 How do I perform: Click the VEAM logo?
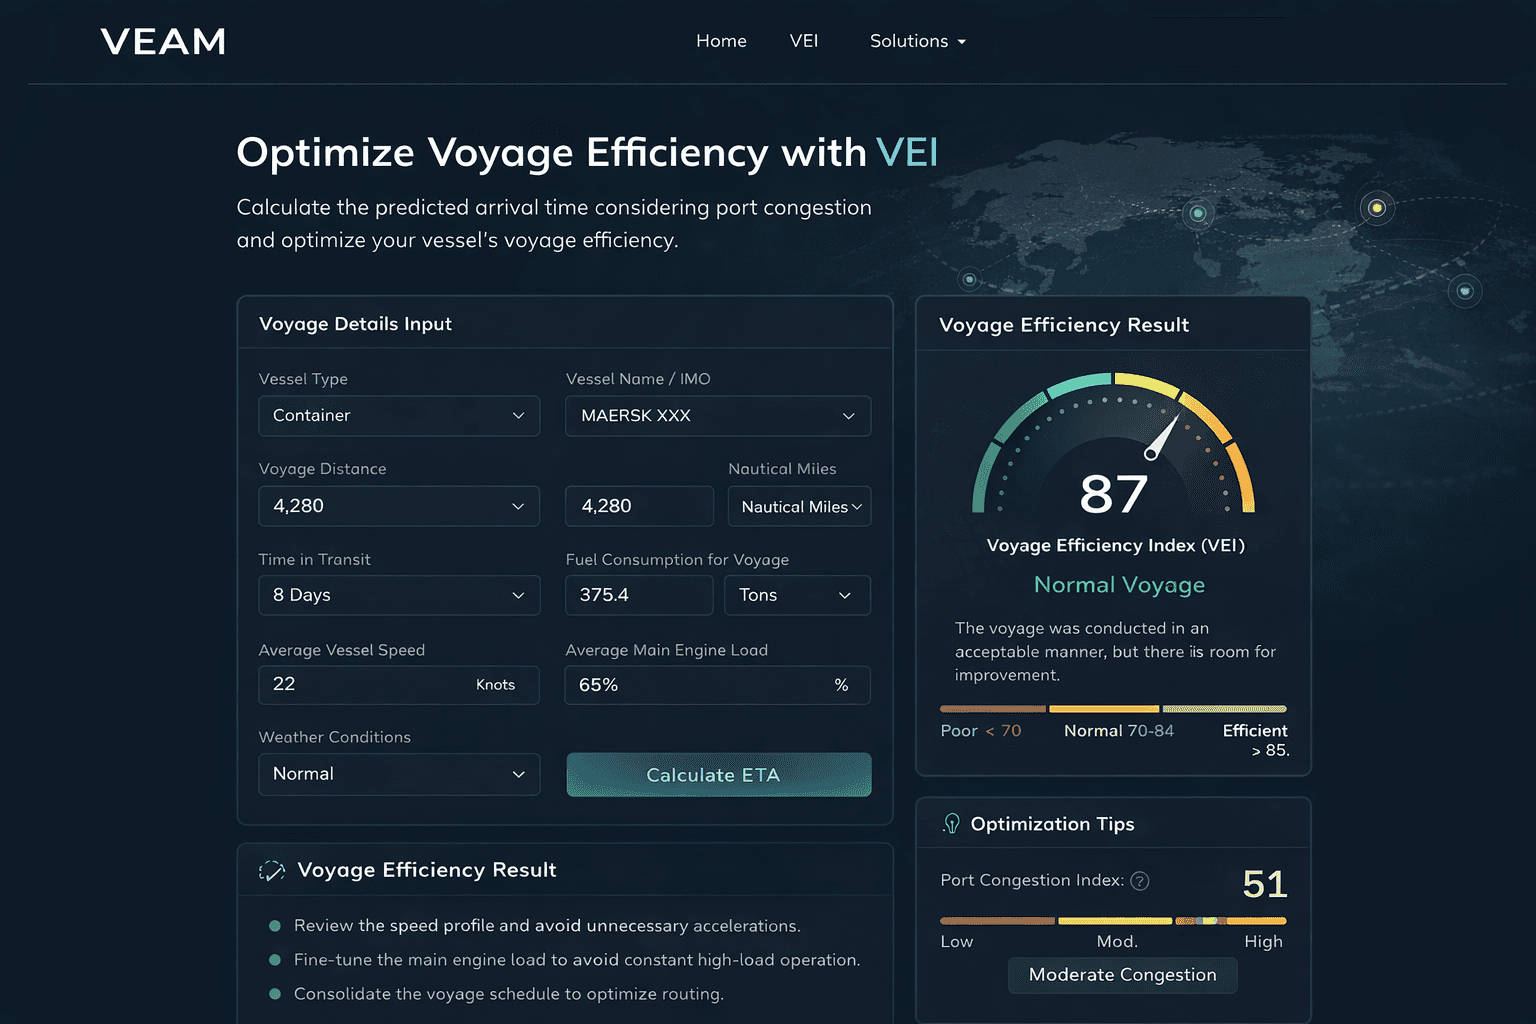pyautogui.click(x=163, y=41)
